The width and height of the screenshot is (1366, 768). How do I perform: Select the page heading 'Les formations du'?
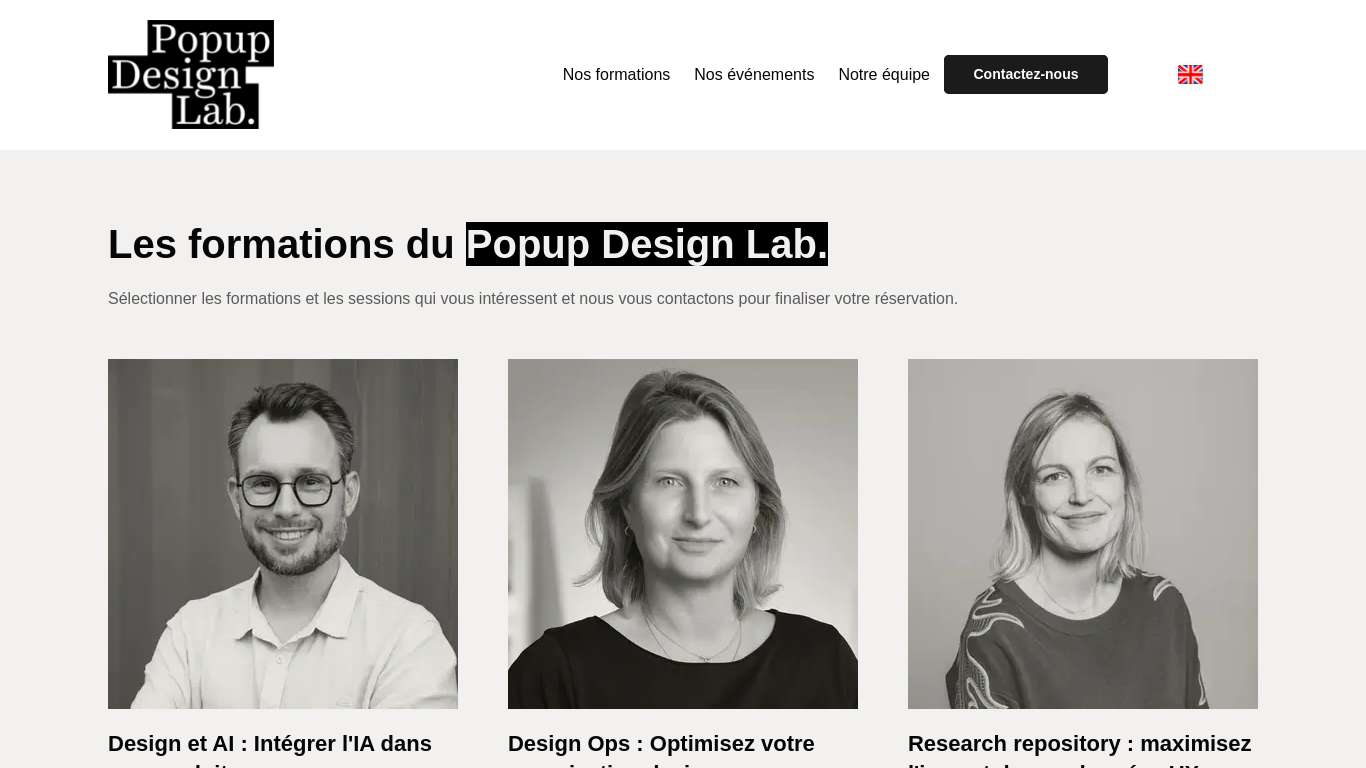(280, 244)
